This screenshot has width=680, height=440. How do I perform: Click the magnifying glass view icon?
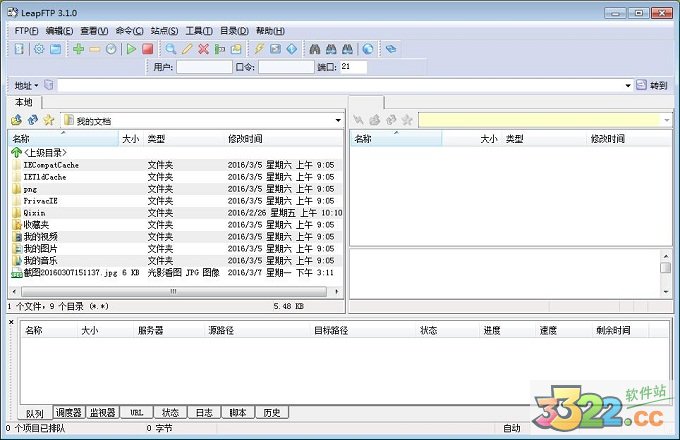click(x=170, y=49)
